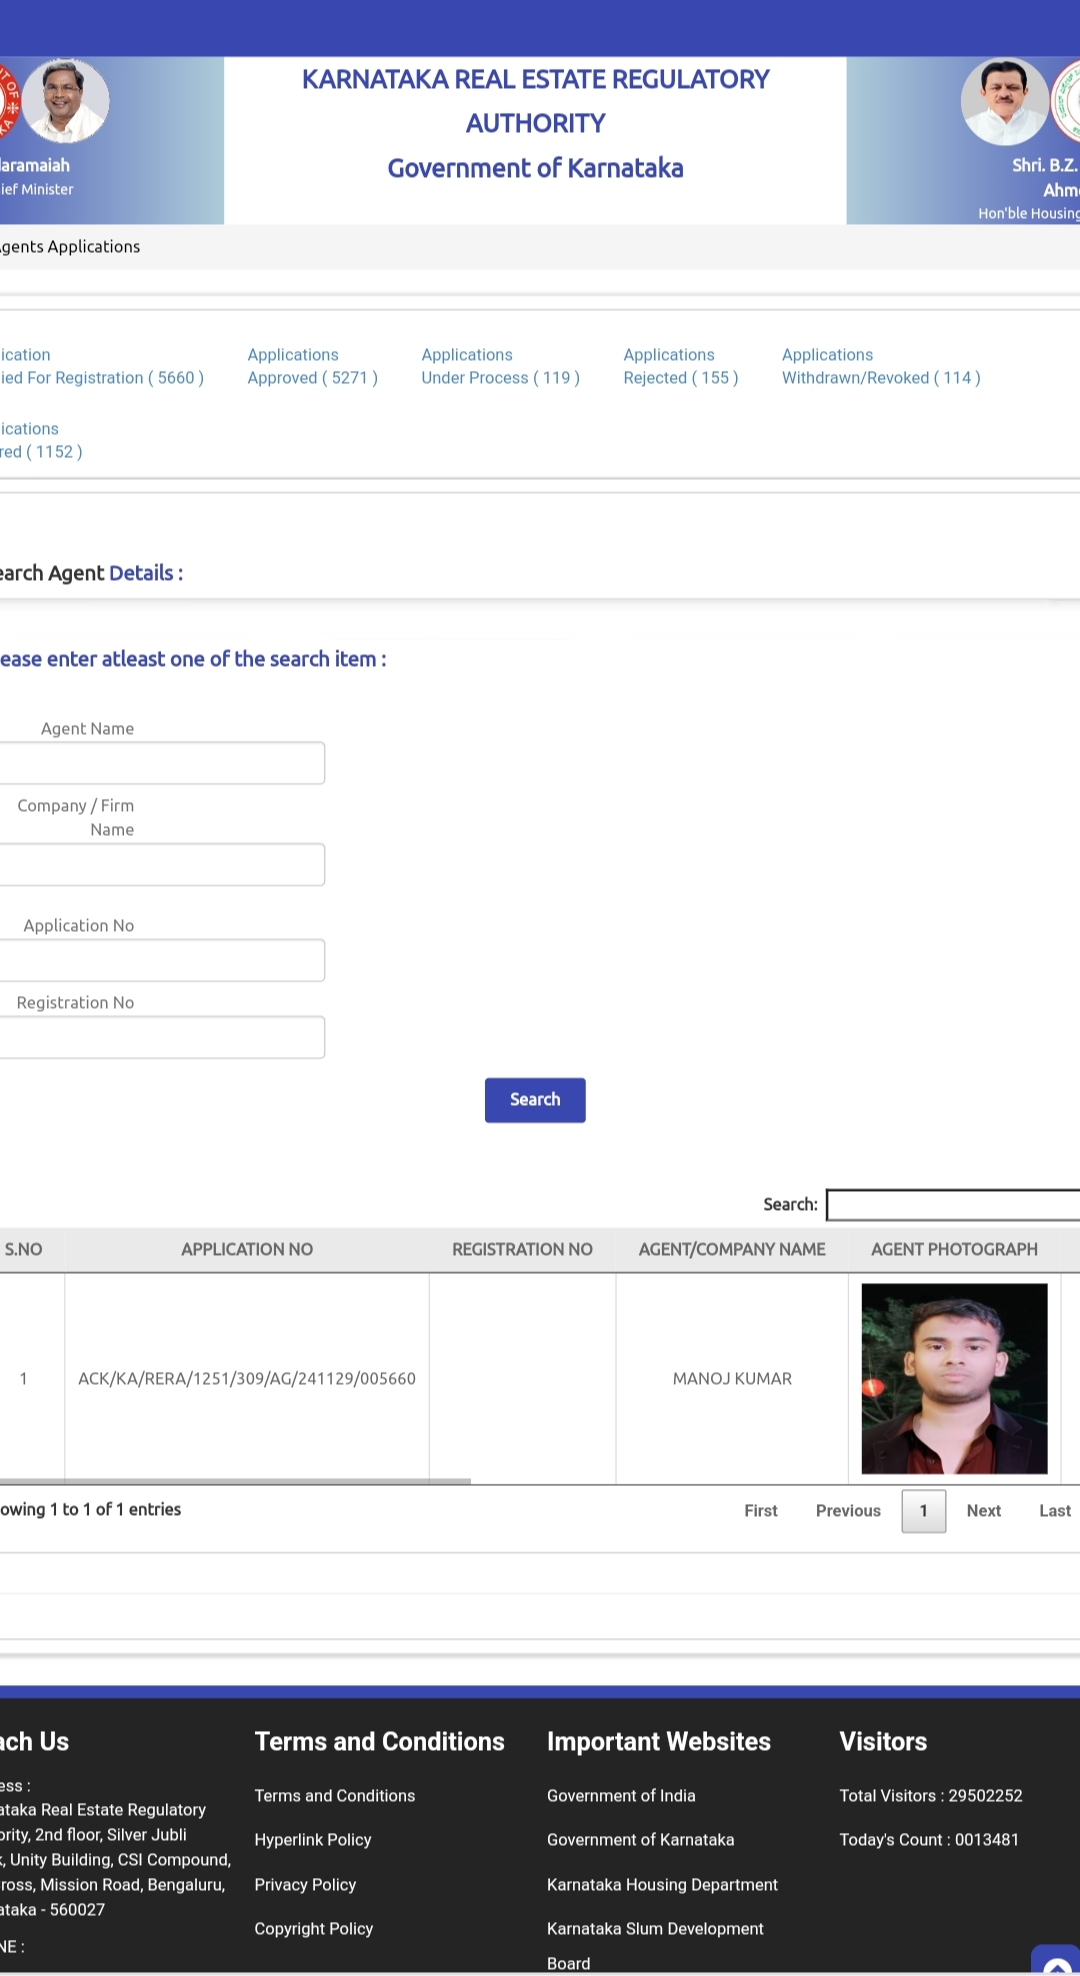Open the Applications Under Process (119) tab
This screenshot has width=1080, height=1976.
pos(500,366)
